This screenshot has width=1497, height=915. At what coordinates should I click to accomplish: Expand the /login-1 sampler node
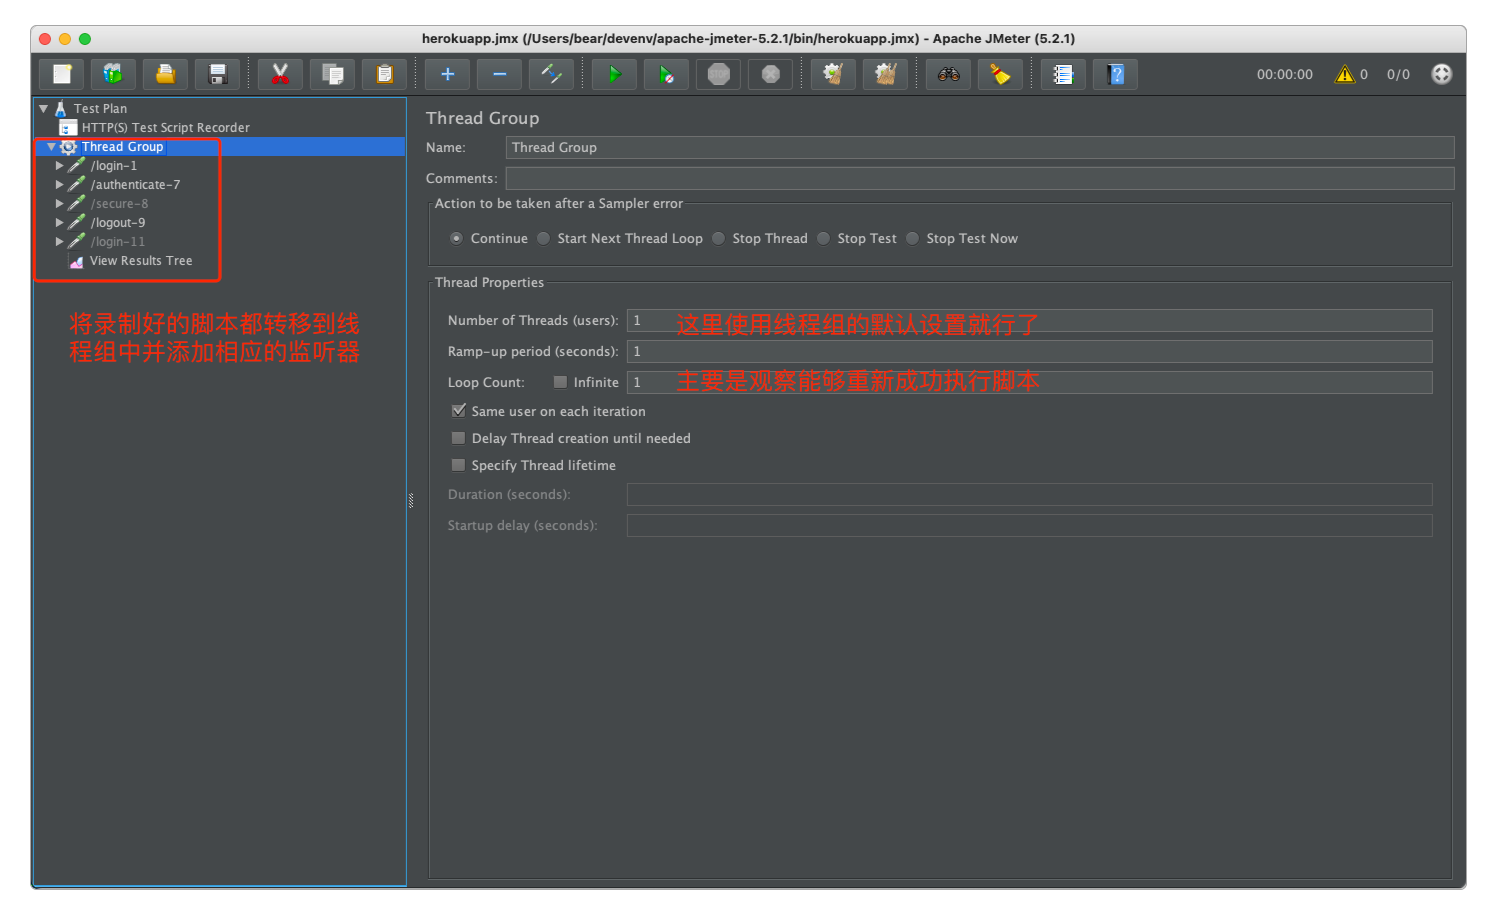coord(59,166)
